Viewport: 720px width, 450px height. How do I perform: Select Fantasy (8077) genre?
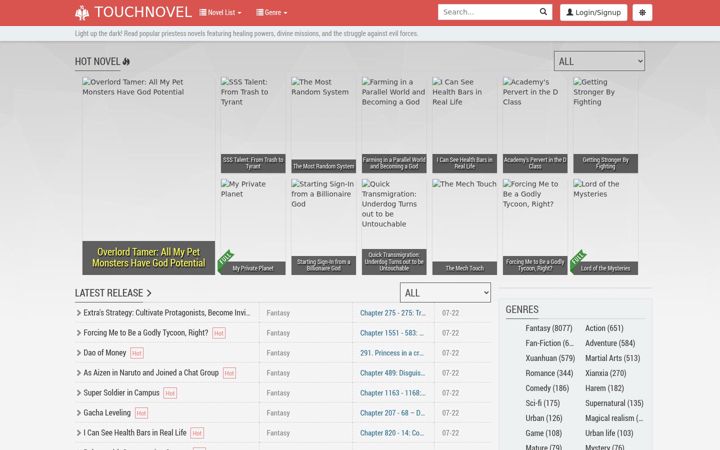[x=549, y=328]
